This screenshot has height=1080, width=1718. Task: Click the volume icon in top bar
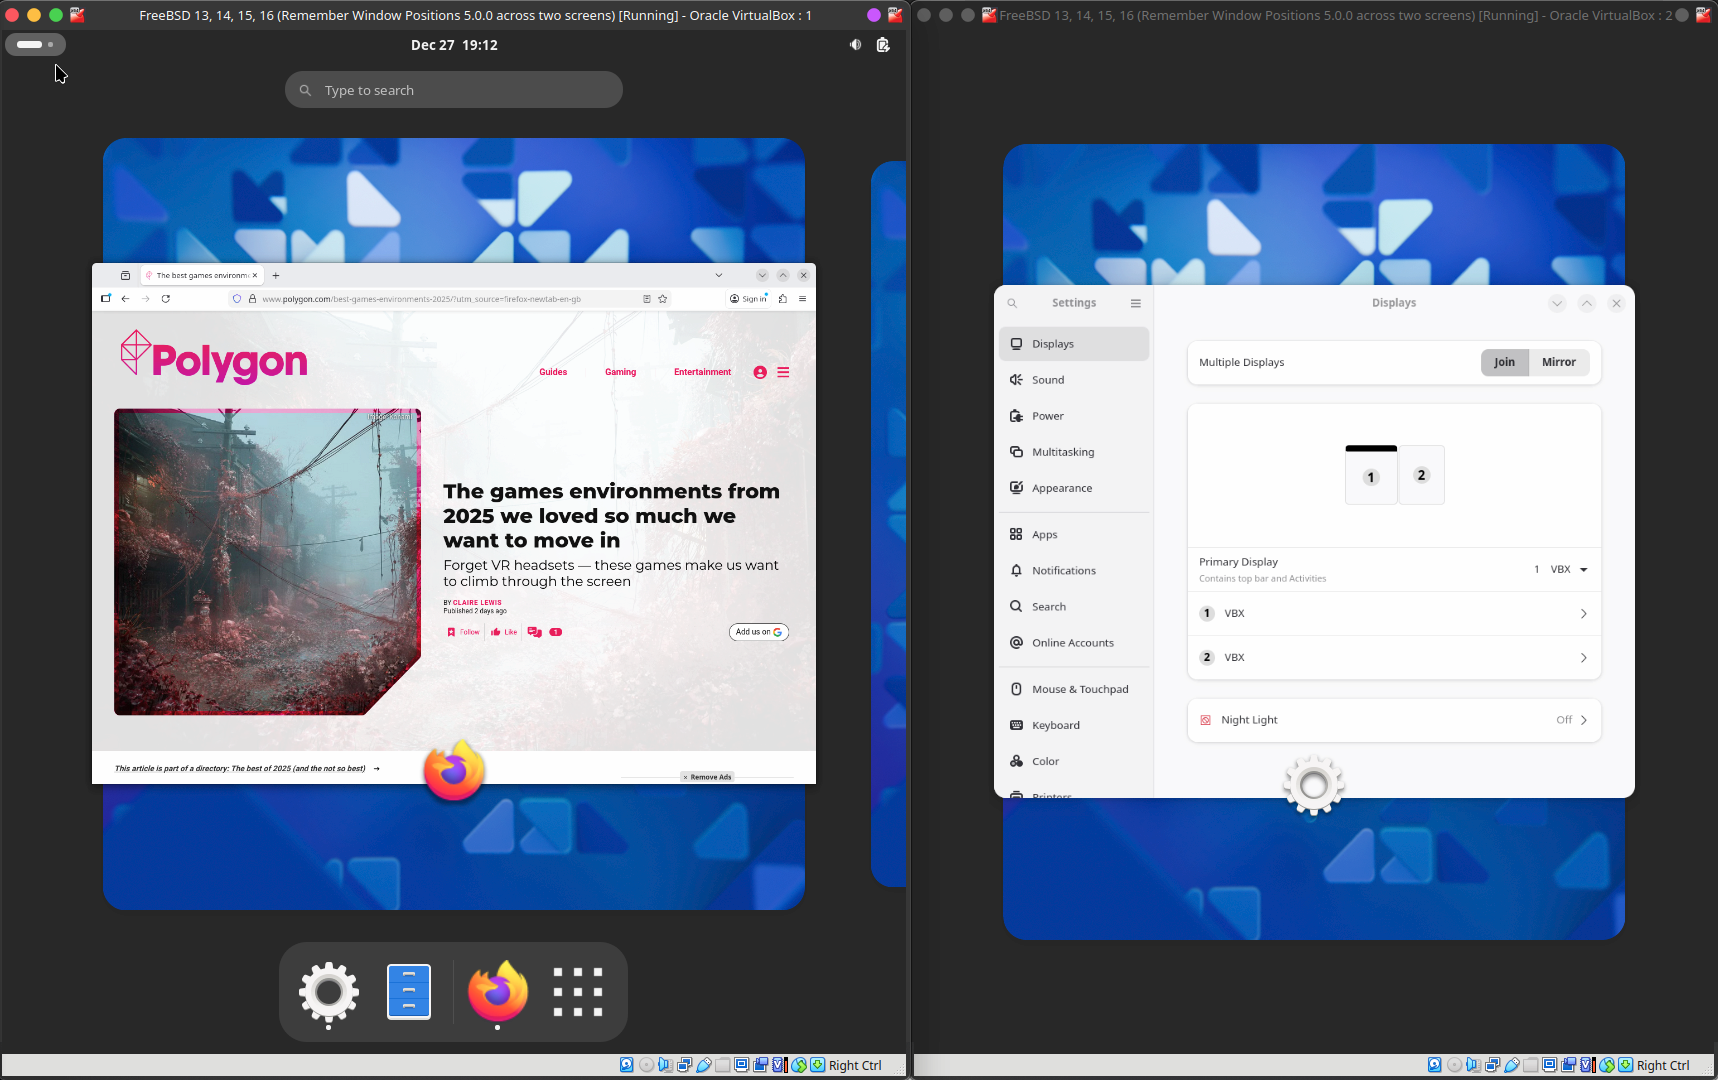click(x=855, y=45)
